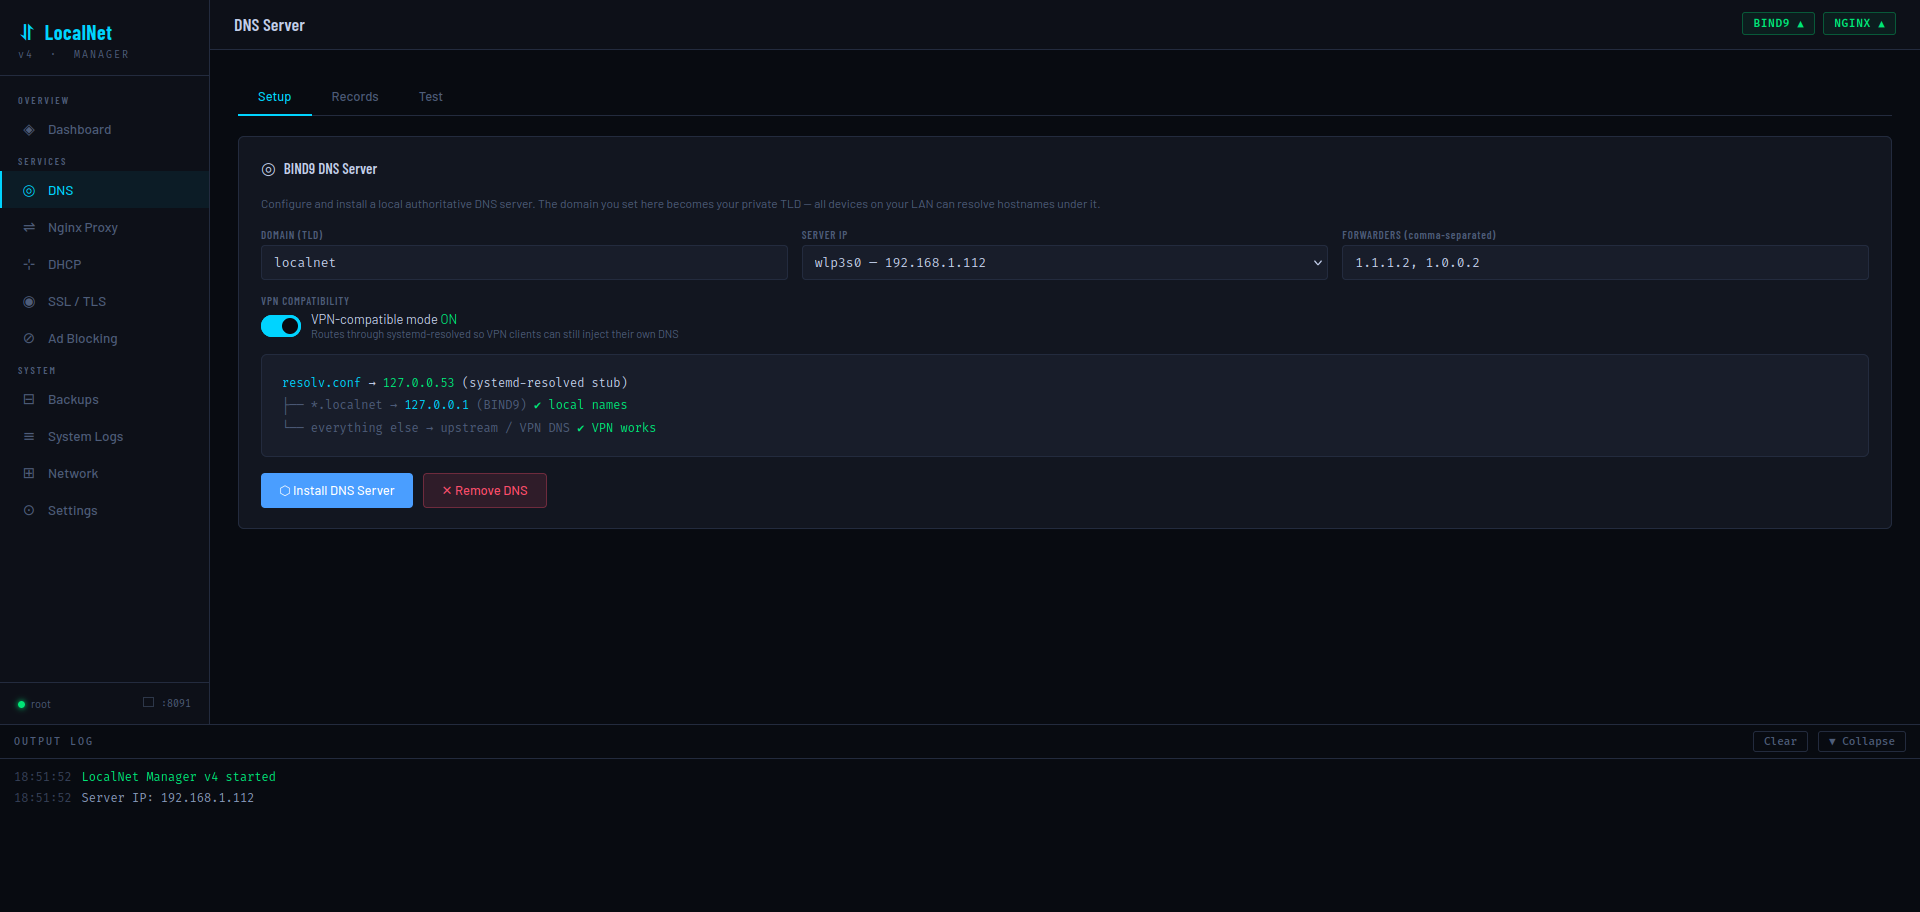Click the Settings gear icon
1920x912 pixels.
click(29, 511)
